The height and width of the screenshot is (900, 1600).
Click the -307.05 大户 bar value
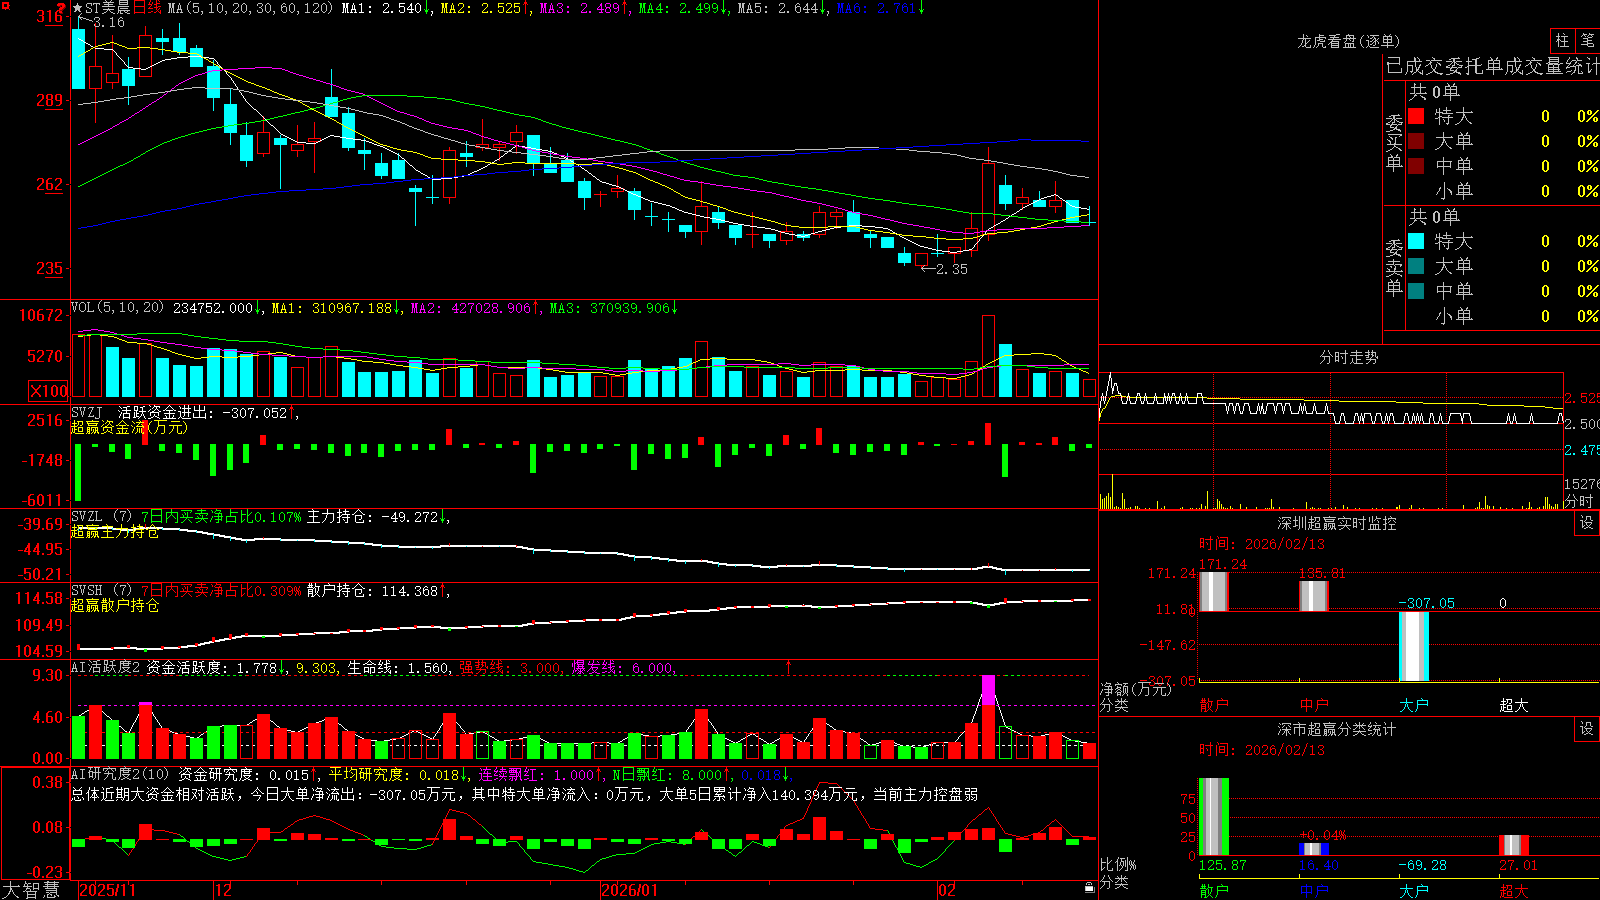click(x=1426, y=603)
